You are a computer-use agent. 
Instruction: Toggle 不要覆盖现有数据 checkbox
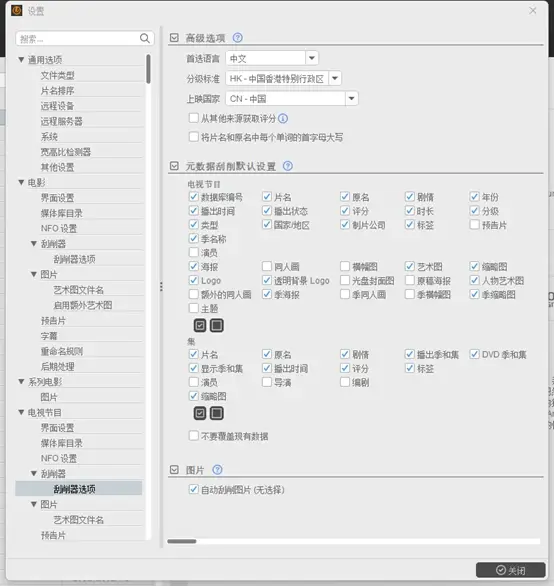194,436
